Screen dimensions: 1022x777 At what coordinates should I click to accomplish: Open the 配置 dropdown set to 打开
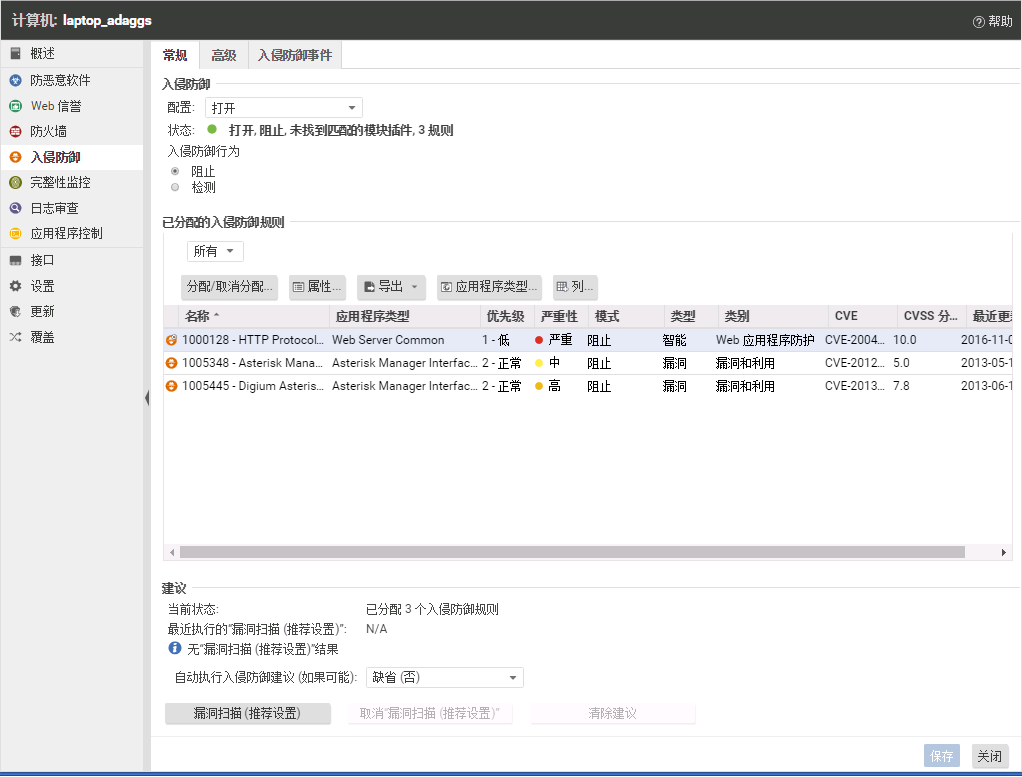(x=283, y=108)
